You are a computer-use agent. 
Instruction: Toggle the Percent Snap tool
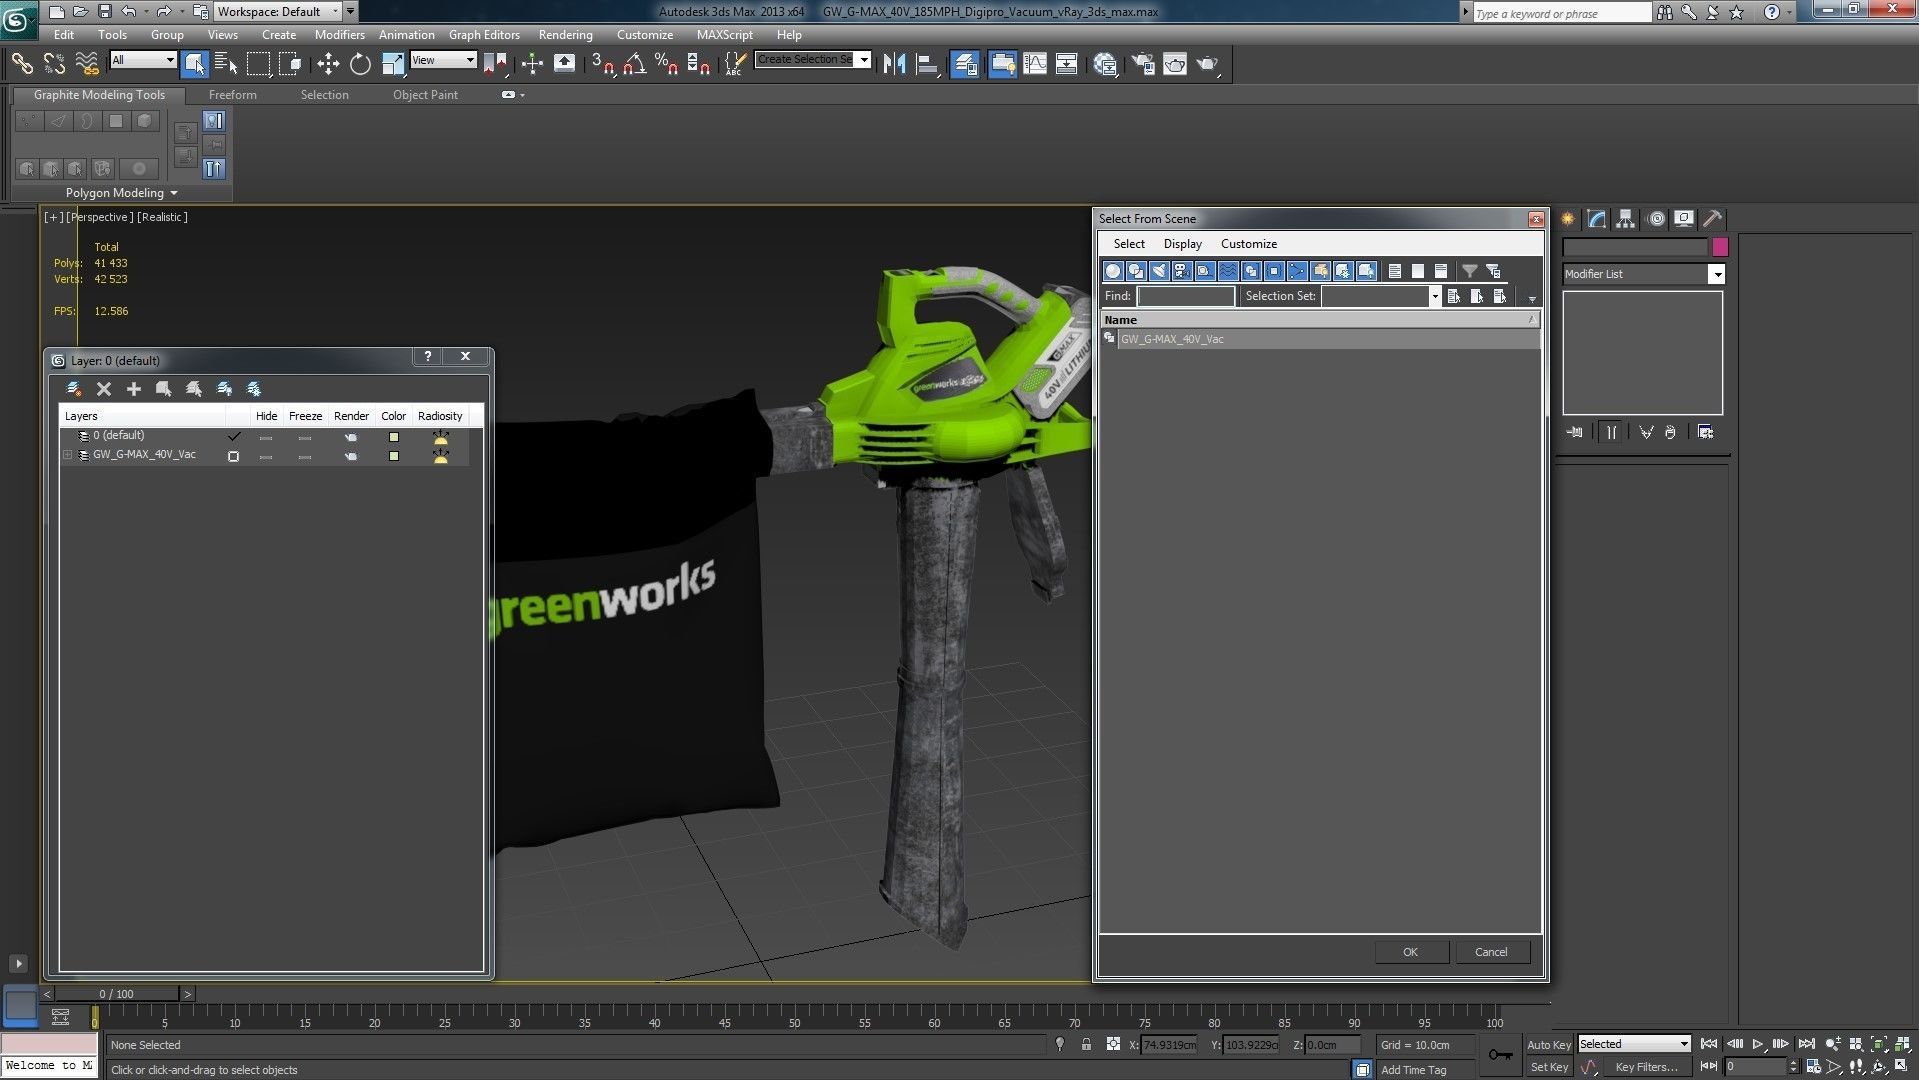coord(666,63)
